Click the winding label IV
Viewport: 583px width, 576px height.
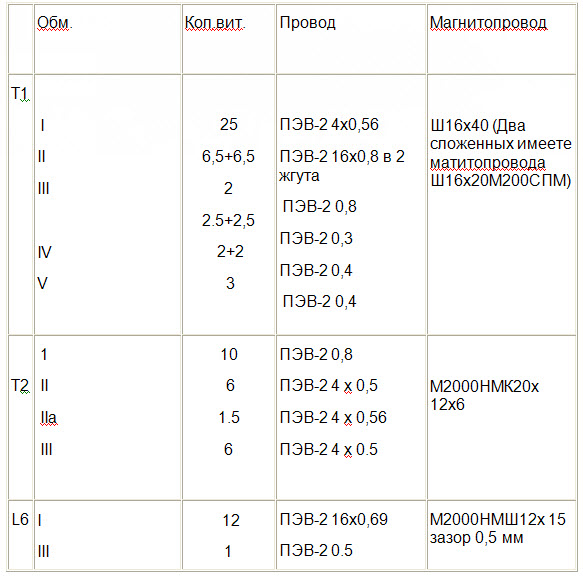coord(44,252)
